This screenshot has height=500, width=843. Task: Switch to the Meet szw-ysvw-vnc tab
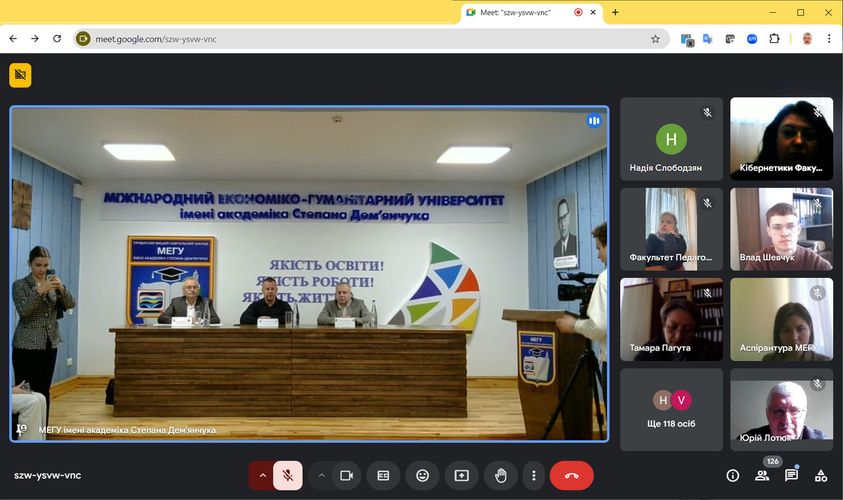pos(515,12)
